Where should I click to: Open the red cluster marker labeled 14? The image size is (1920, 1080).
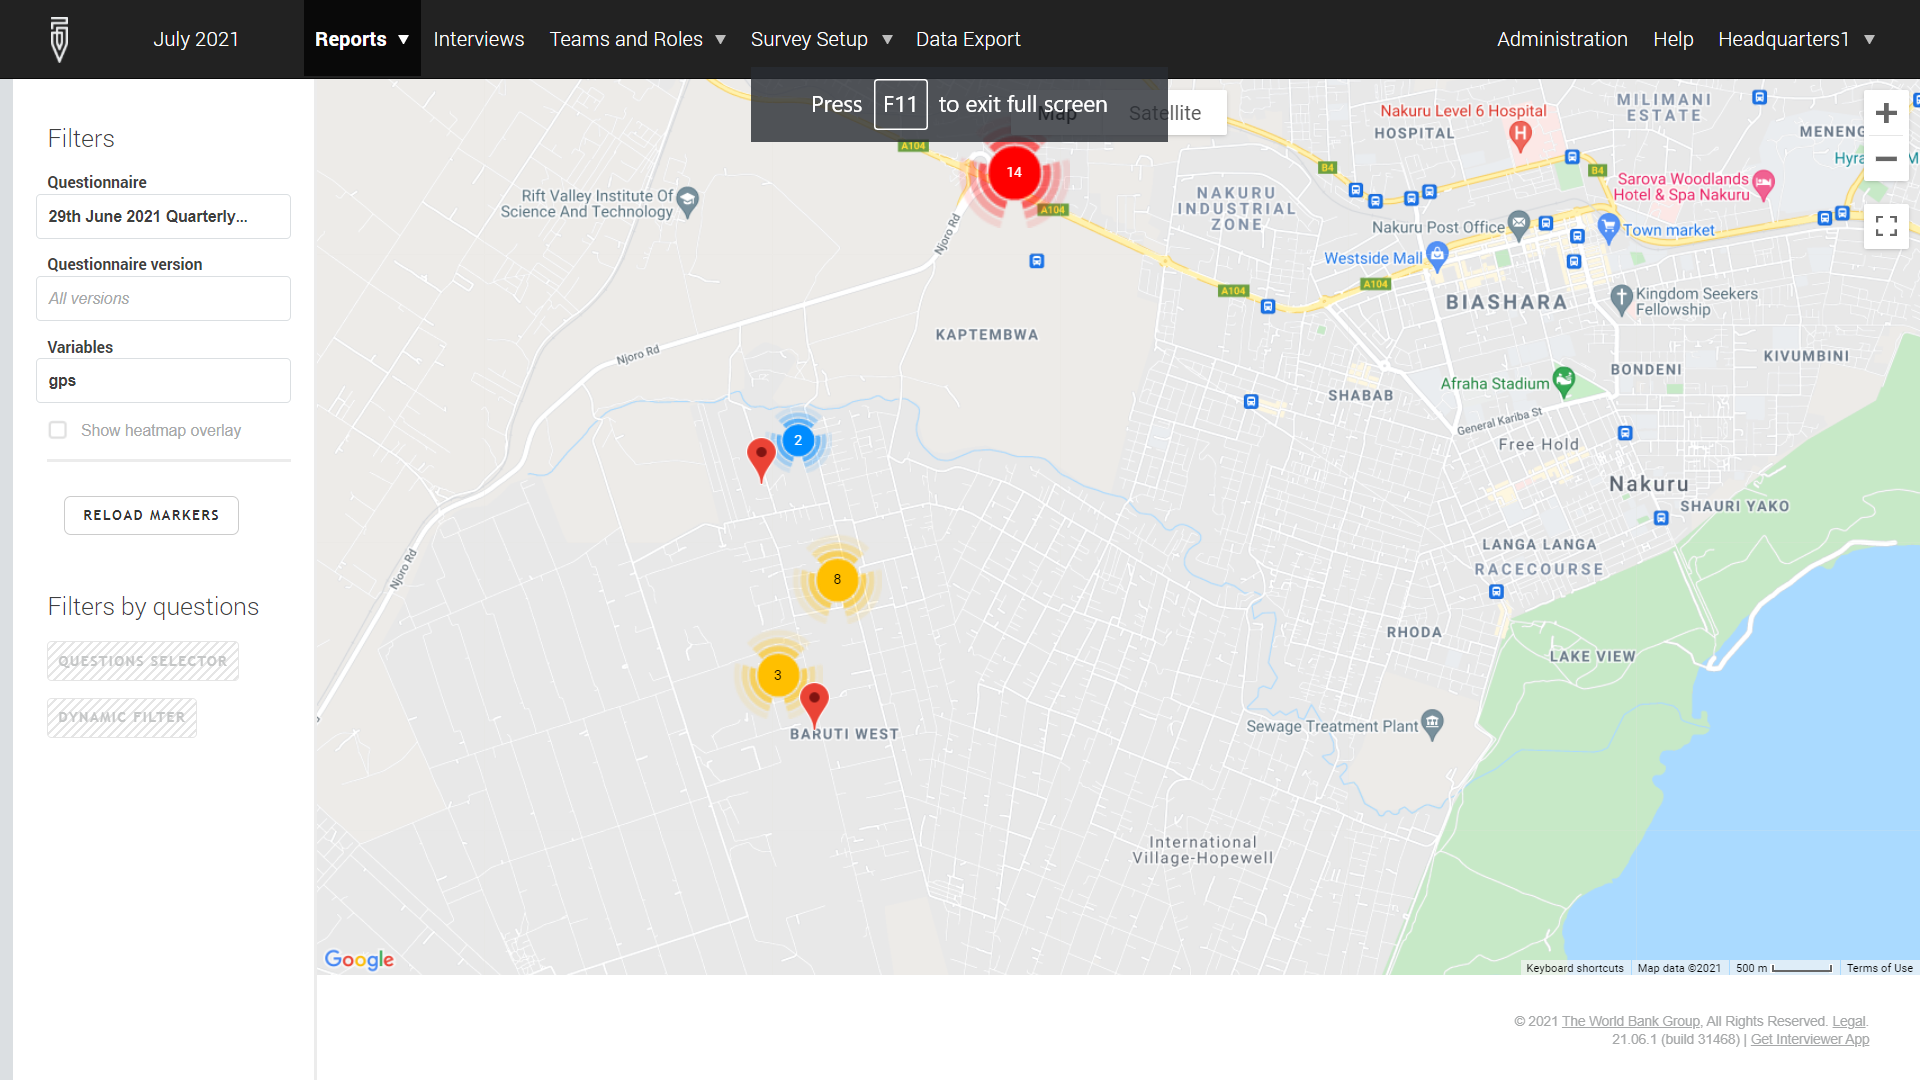coord(1014,172)
